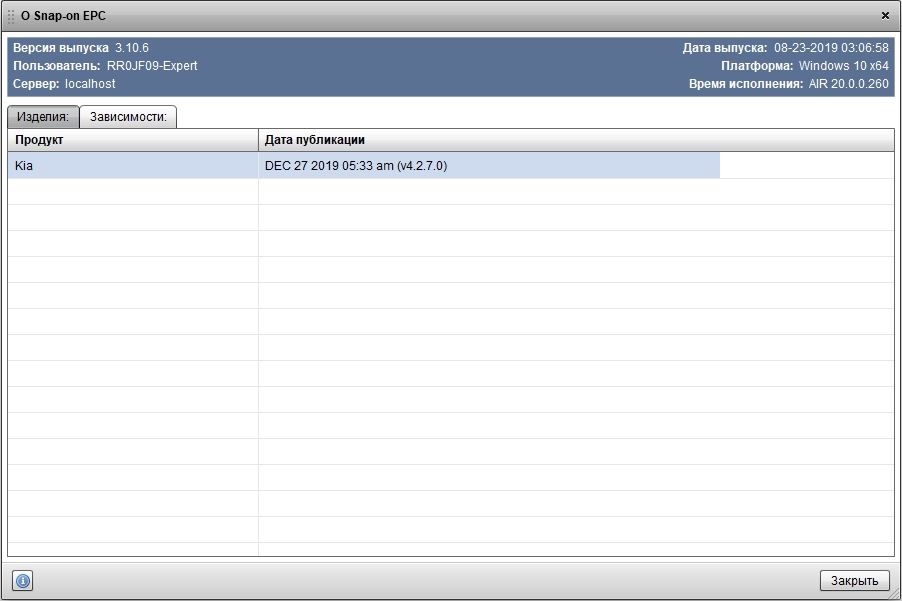Click the О Snap-on EPC window title
Viewport: 902px width, 601px height.
tap(63, 16)
